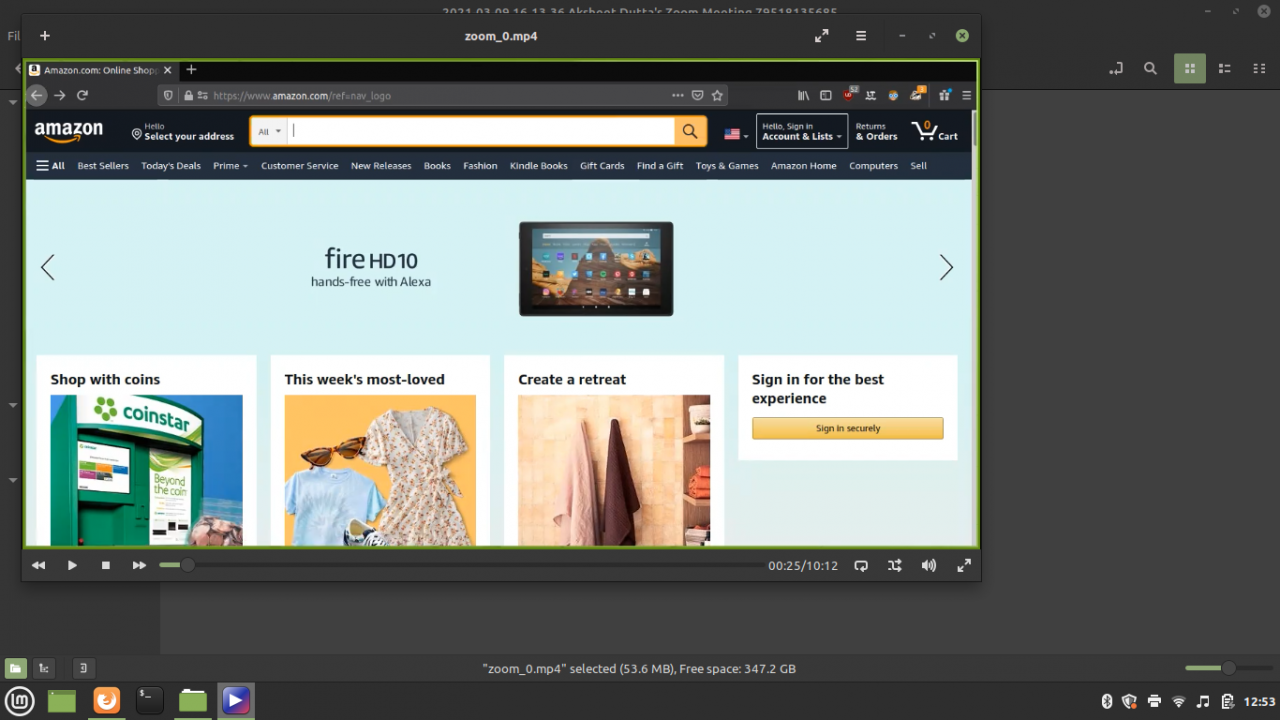This screenshot has height=720, width=1280.
Task: Switch file manager to list view
Action: pos(1225,69)
